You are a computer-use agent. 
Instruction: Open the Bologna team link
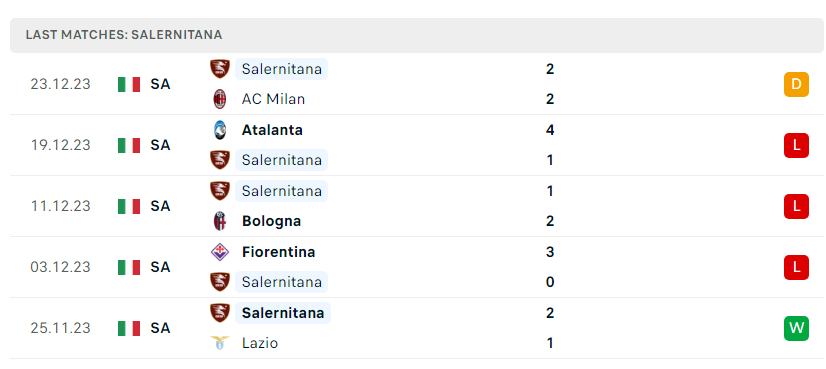coord(271,221)
